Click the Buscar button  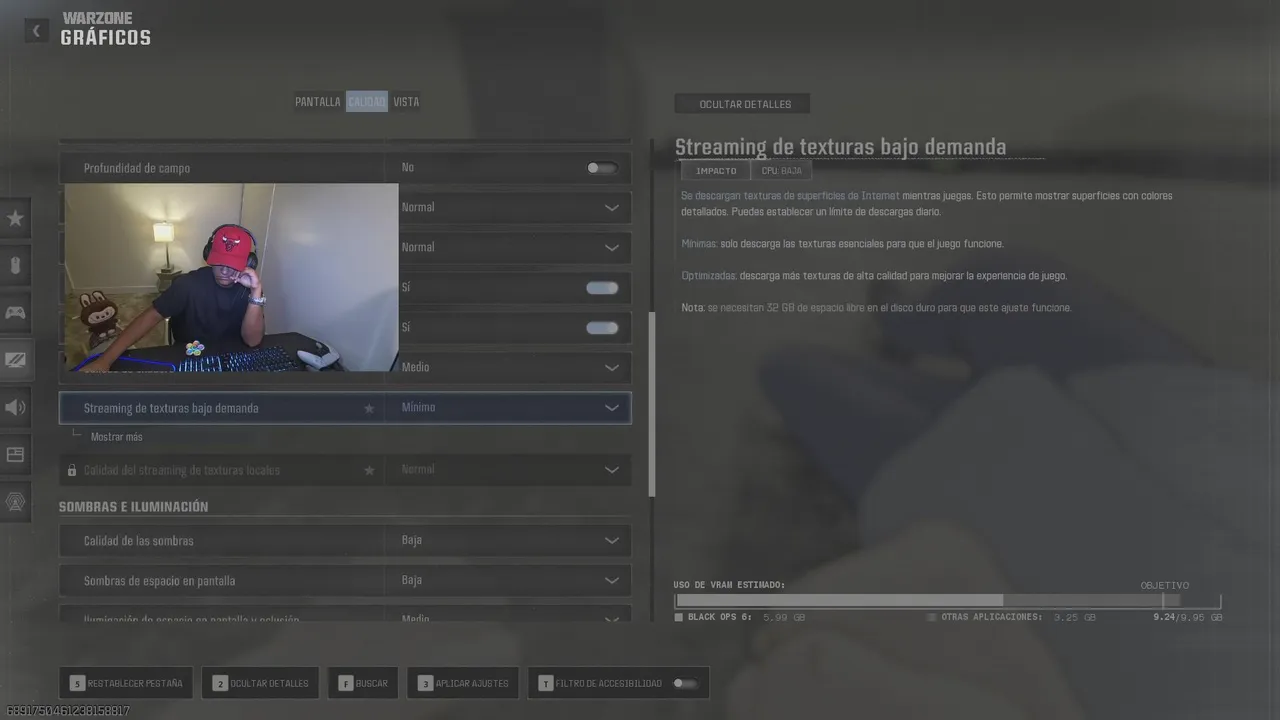363,683
